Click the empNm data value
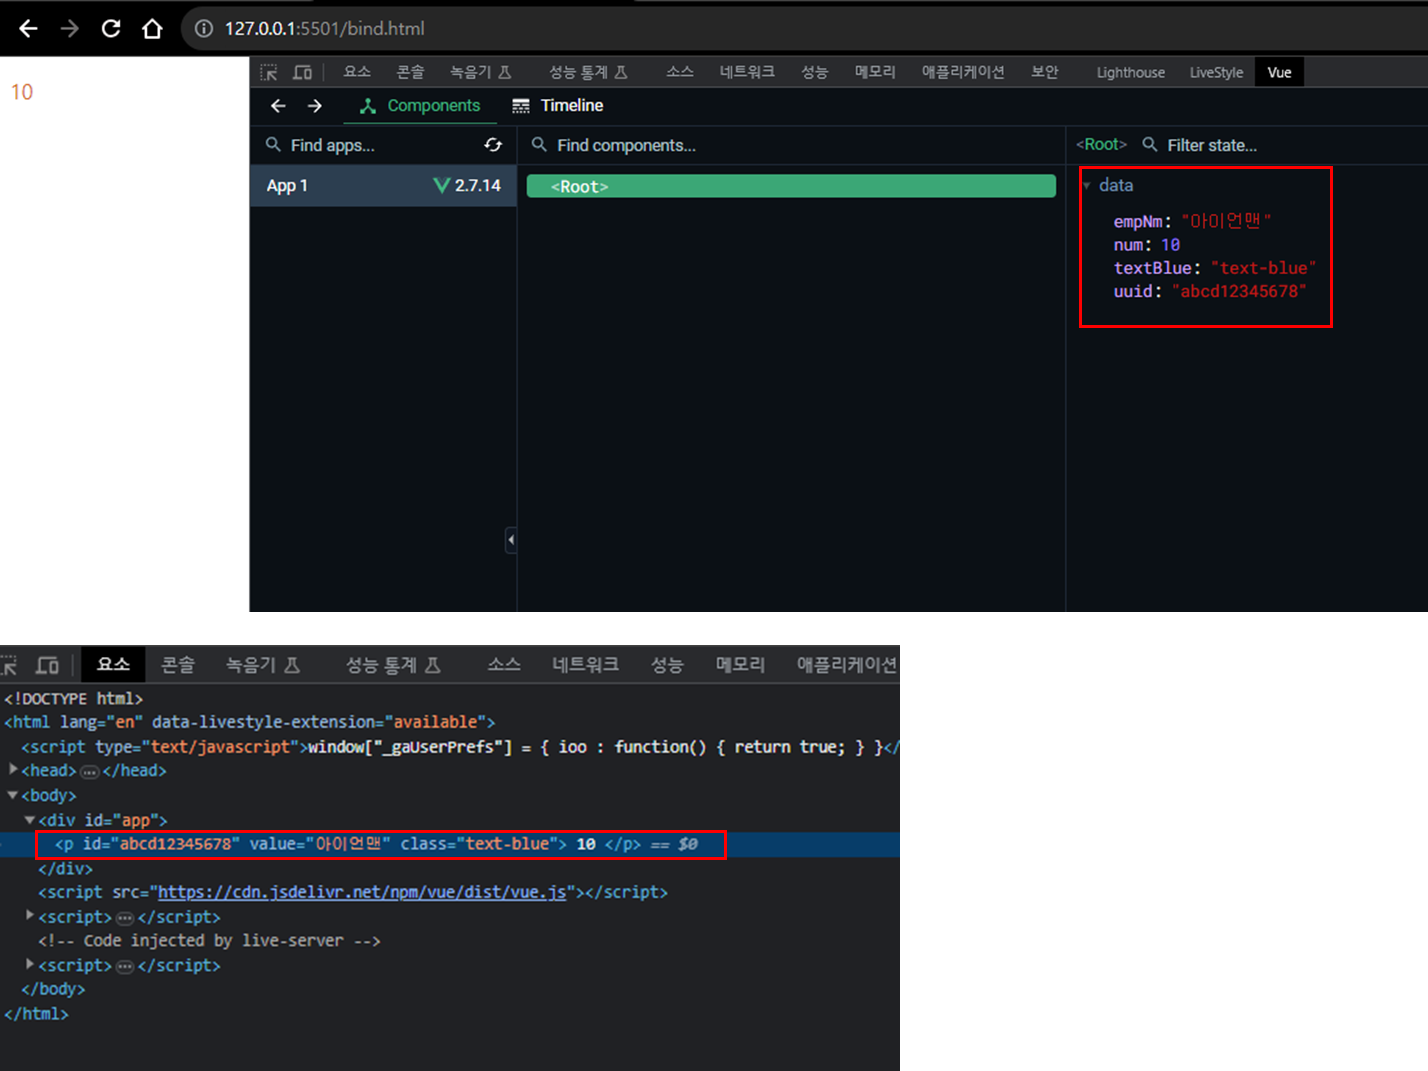 [x=1226, y=221]
